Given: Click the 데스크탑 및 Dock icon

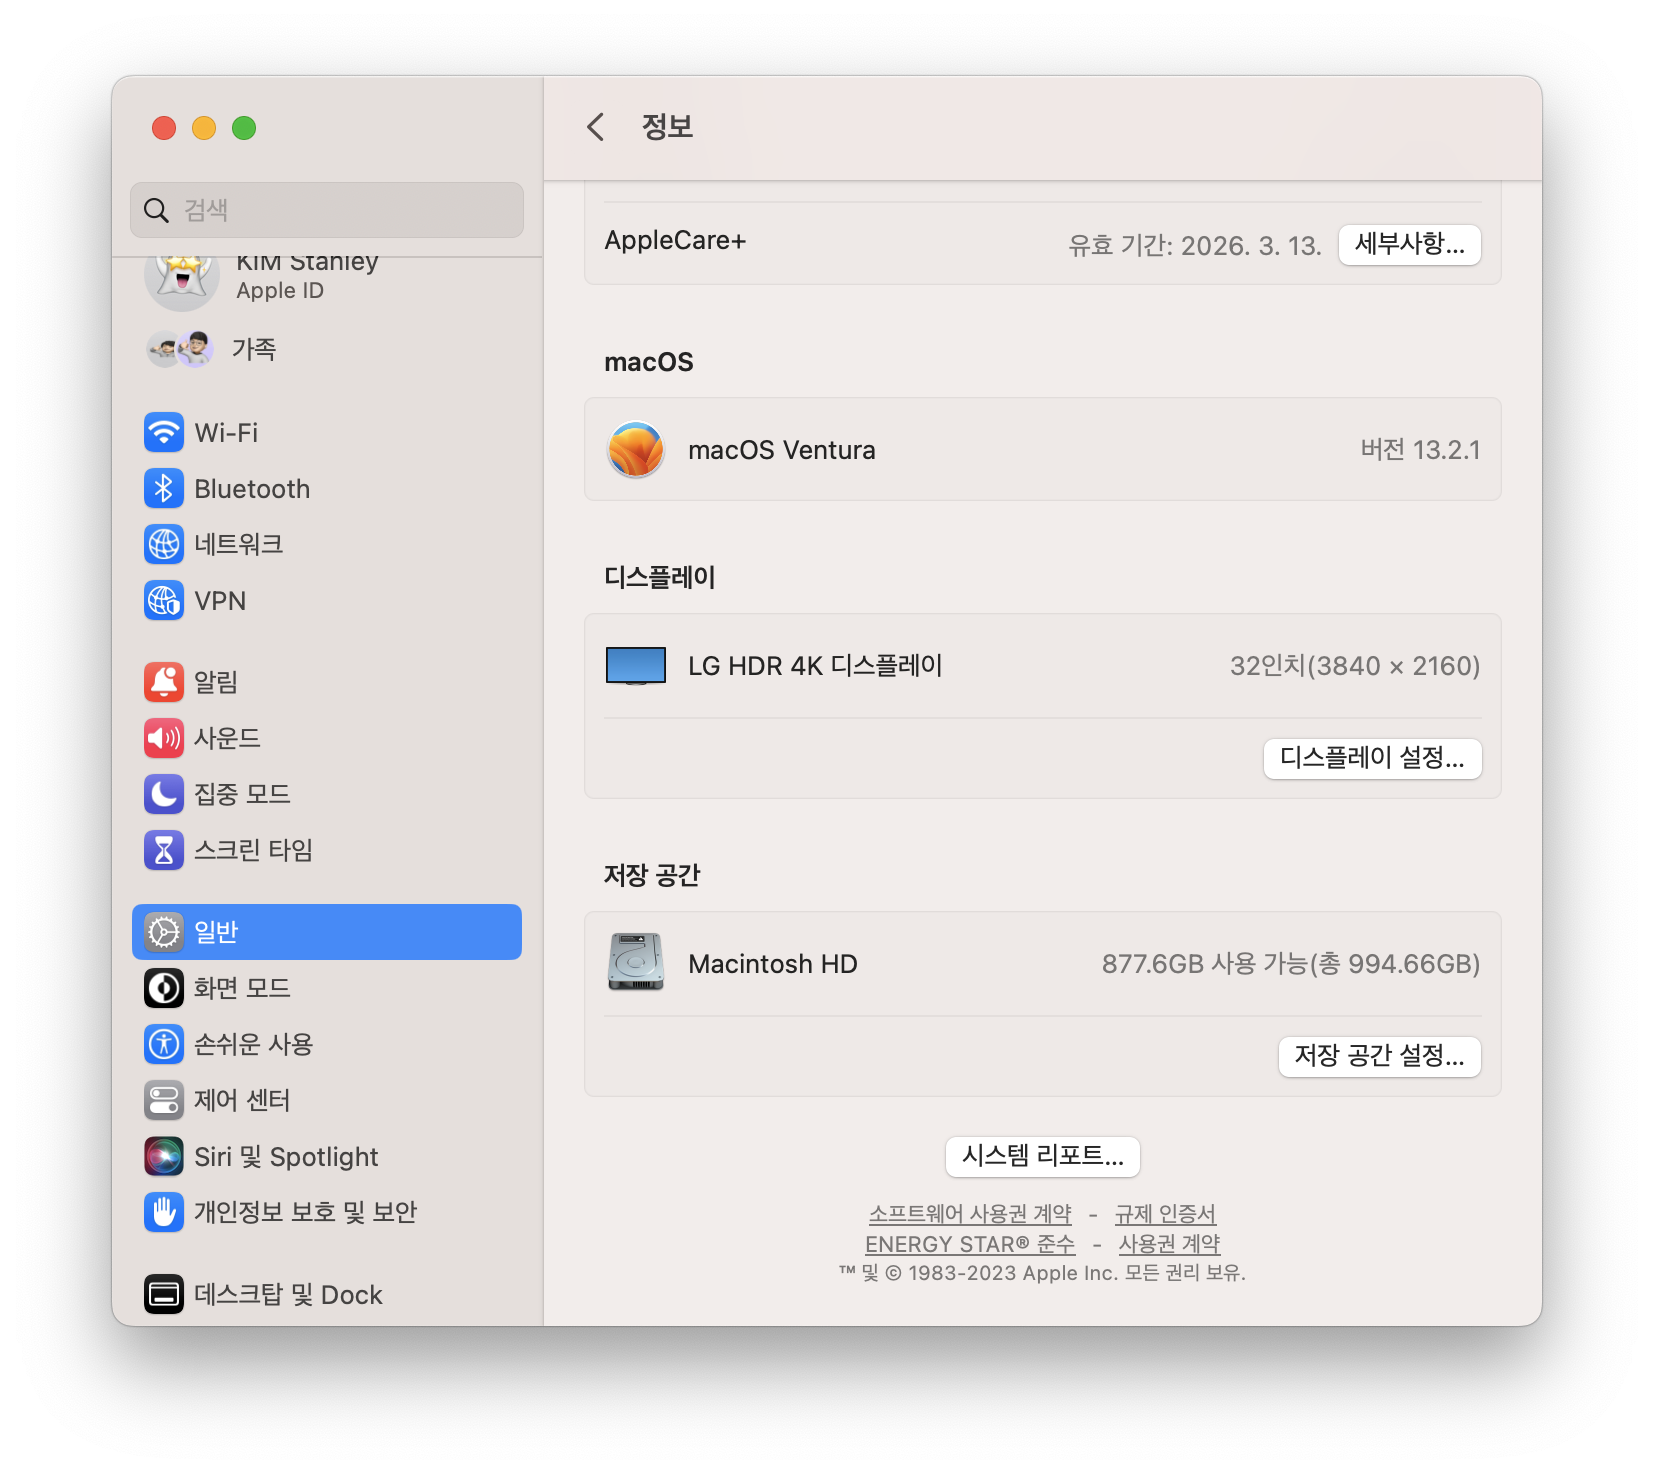Looking at the screenshot, I should point(164,1294).
